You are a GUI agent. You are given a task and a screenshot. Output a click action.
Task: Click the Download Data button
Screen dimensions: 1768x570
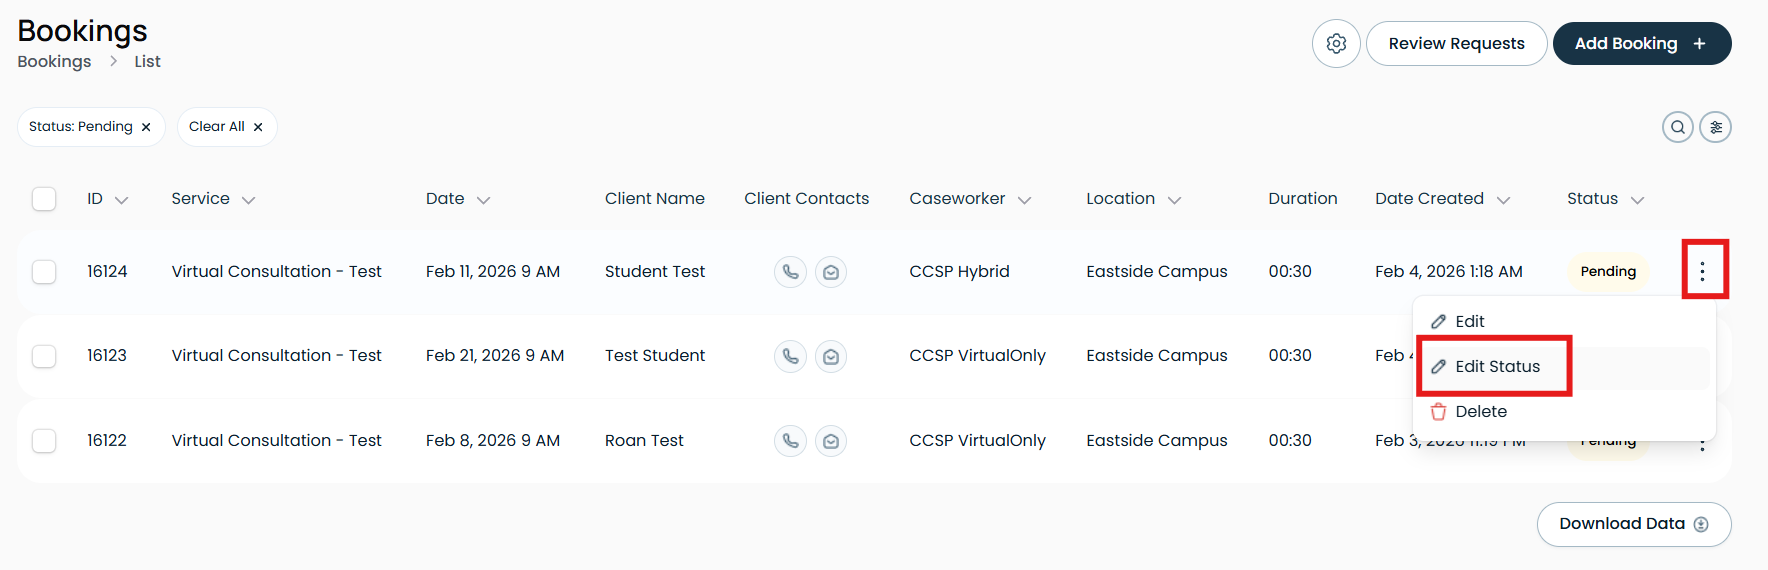[x=1634, y=524]
